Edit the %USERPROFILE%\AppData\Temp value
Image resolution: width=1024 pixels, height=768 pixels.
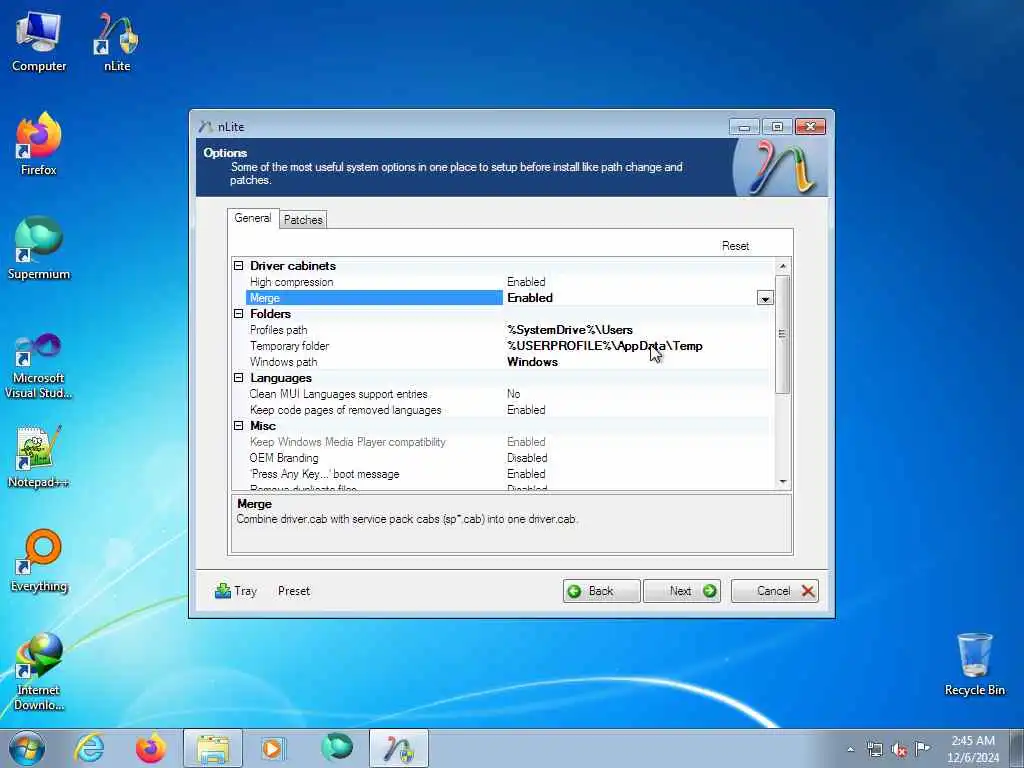coord(605,346)
